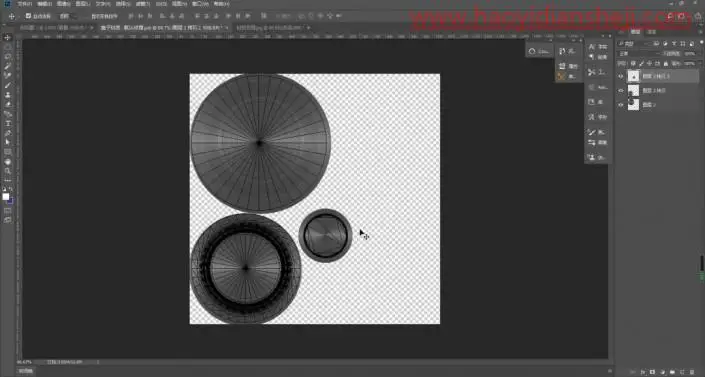Click the background color swatch
The height and width of the screenshot is (377, 705).
coord(10,201)
